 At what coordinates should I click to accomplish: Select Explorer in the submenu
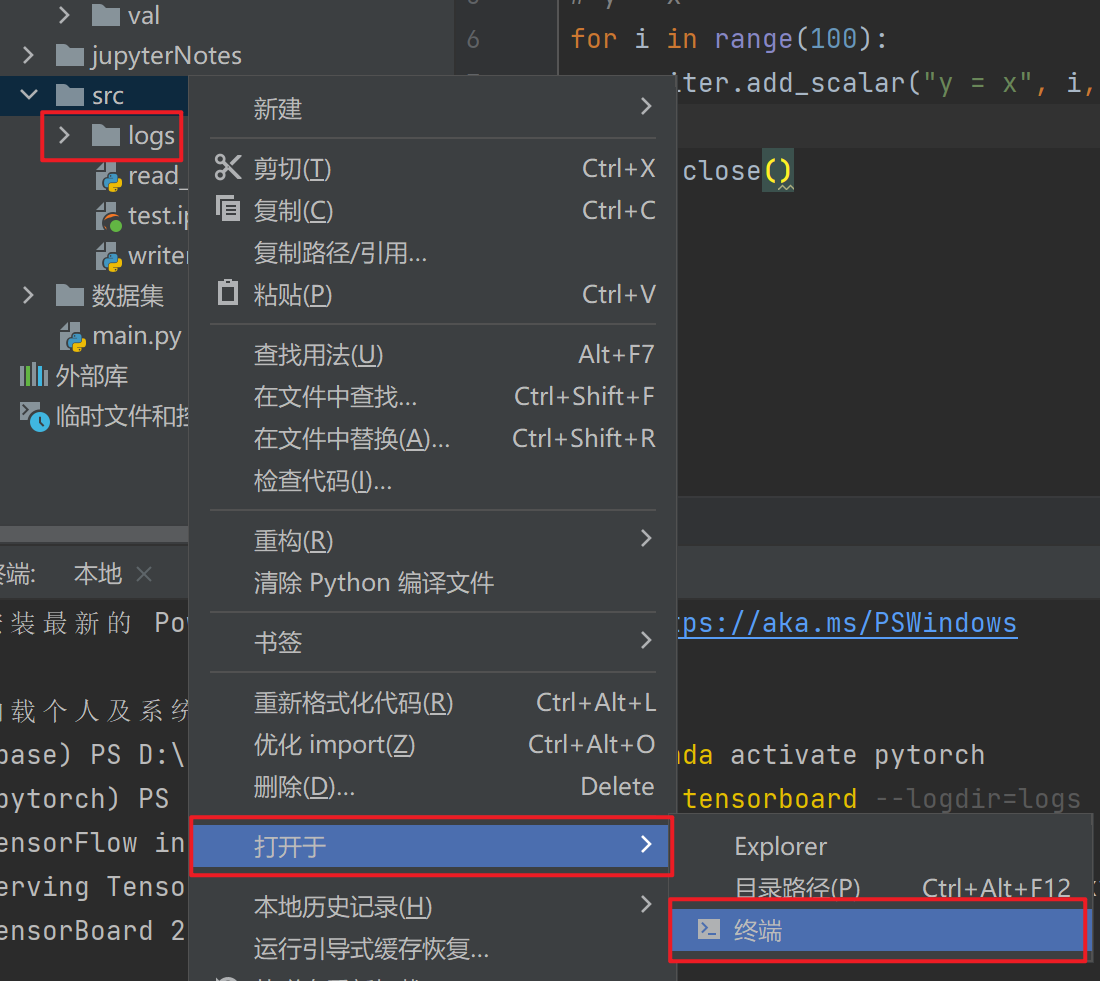[x=780, y=846]
